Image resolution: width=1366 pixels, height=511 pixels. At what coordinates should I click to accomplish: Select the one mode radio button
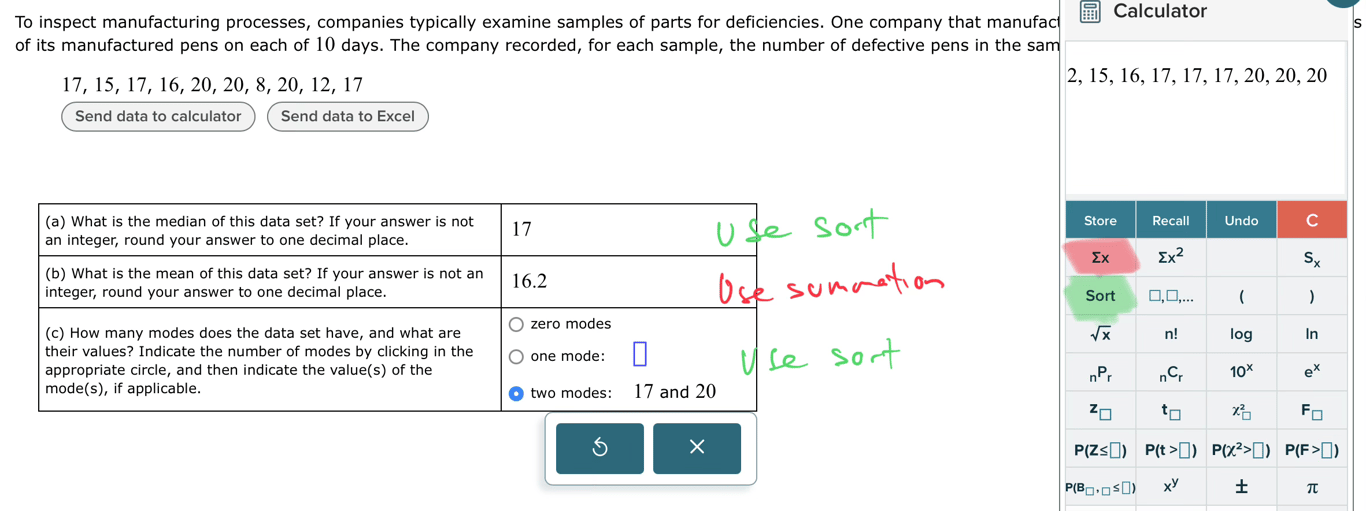tap(516, 357)
